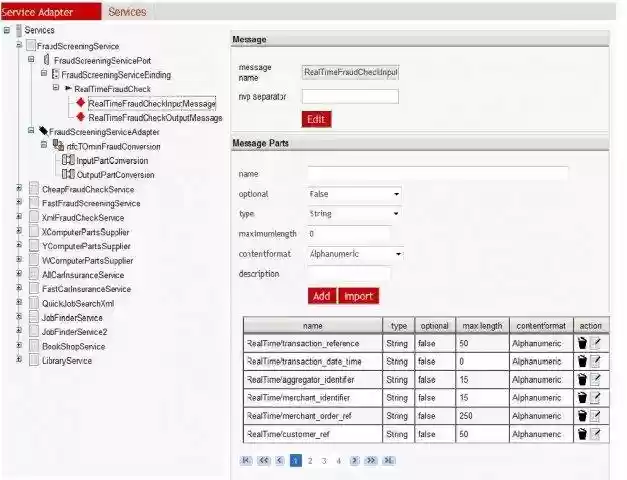Select YComputerPartsSupplier in the tree

(x=86, y=246)
